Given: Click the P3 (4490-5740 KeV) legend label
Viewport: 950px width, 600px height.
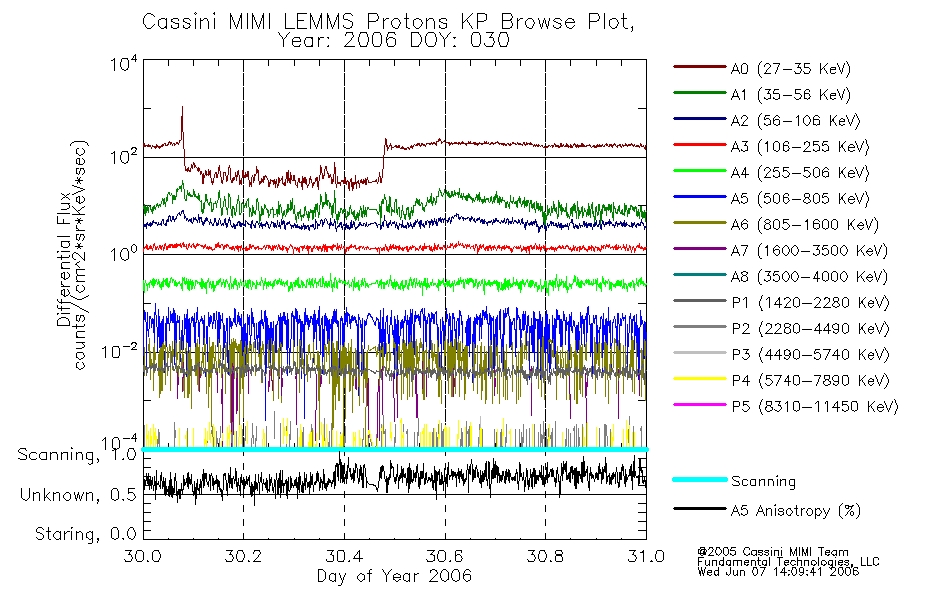Looking at the screenshot, I should 810,355.
